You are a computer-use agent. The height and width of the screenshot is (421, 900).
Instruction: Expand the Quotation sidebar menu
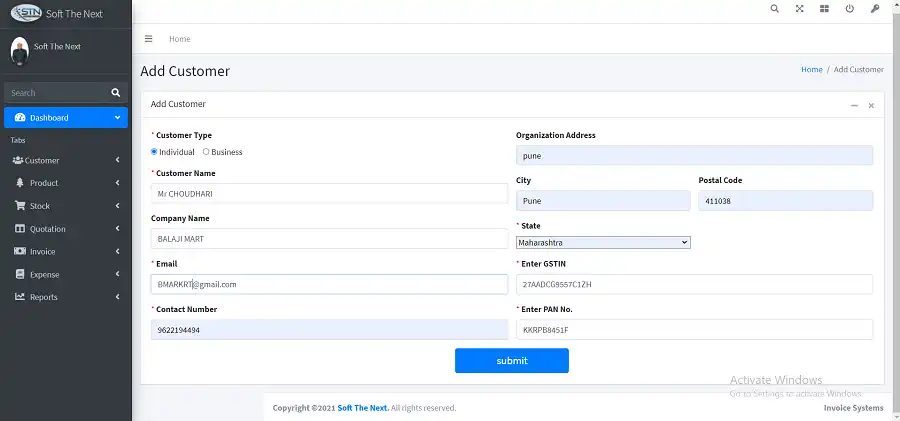tap(65, 229)
